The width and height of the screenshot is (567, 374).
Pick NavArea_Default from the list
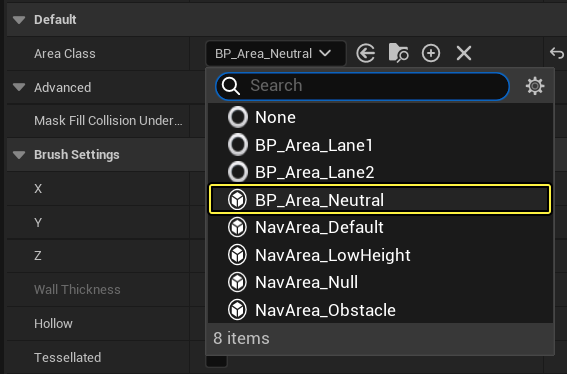click(x=380, y=227)
